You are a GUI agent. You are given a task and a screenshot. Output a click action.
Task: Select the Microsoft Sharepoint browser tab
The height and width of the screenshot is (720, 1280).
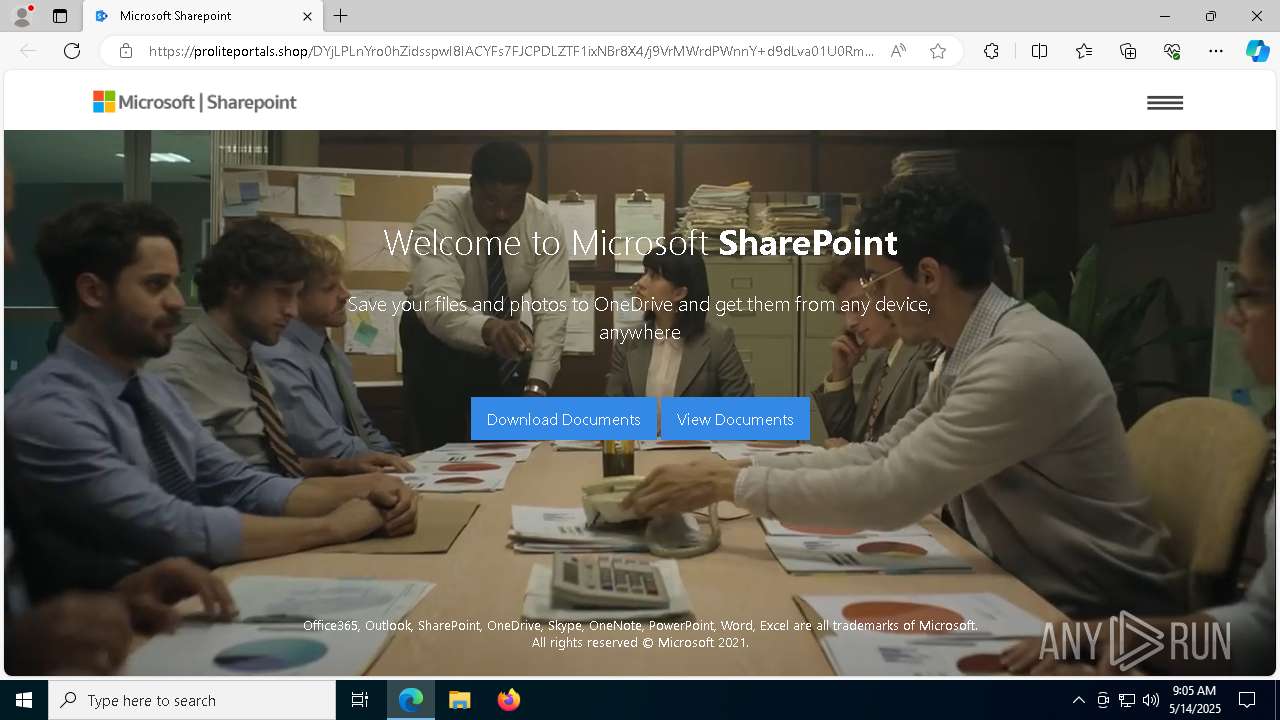click(203, 16)
